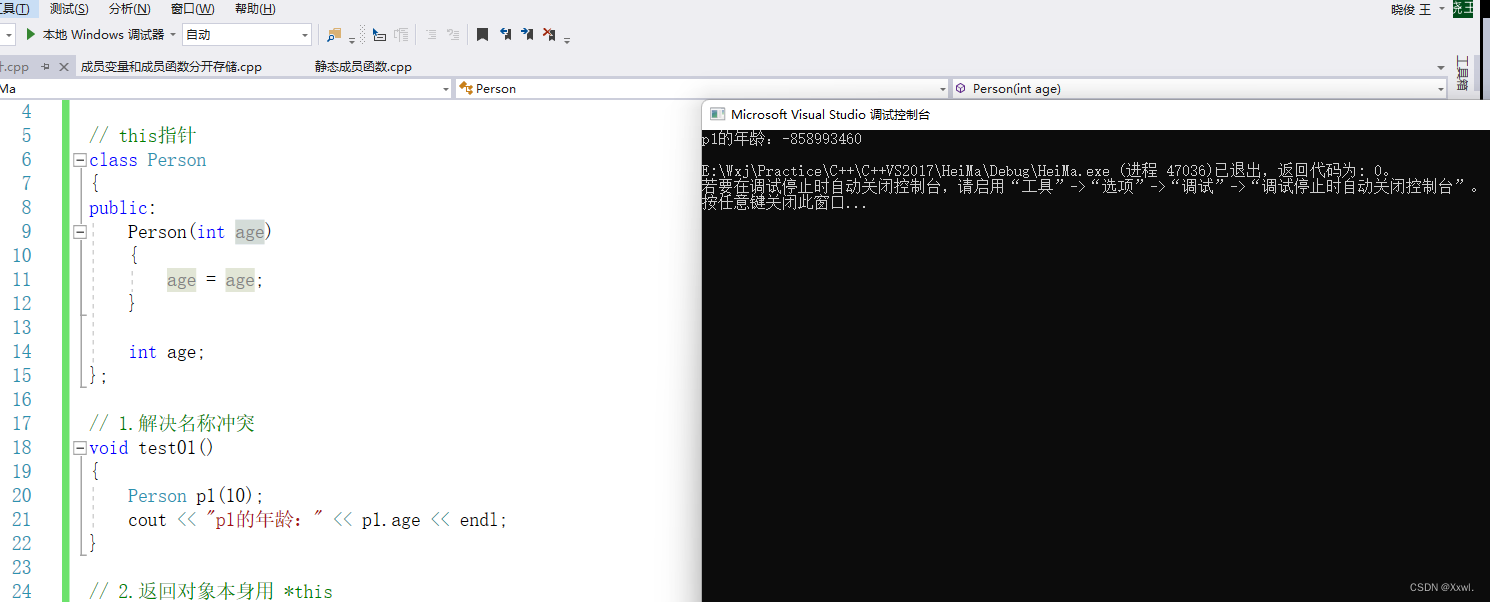Open the project scope dropdown ending in Ma
The width and height of the screenshot is (1490, 602).
click(226, 89)
